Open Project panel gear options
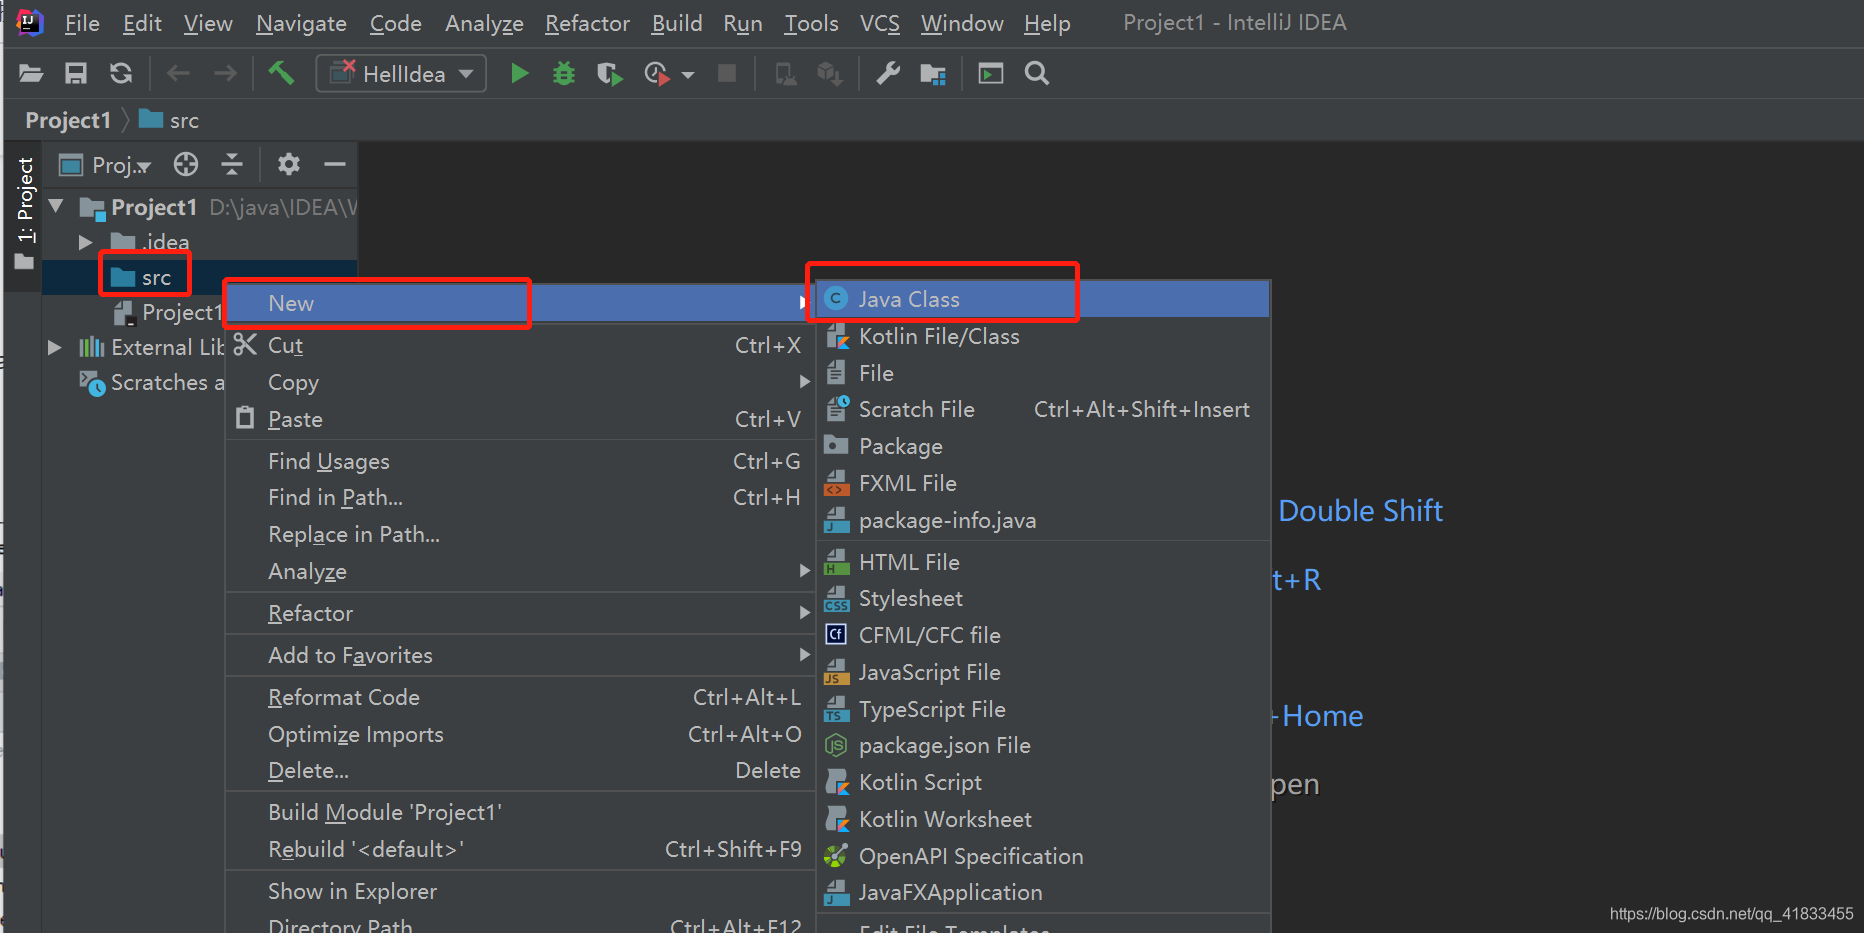 pyautogui.click(x=289, y=164)
